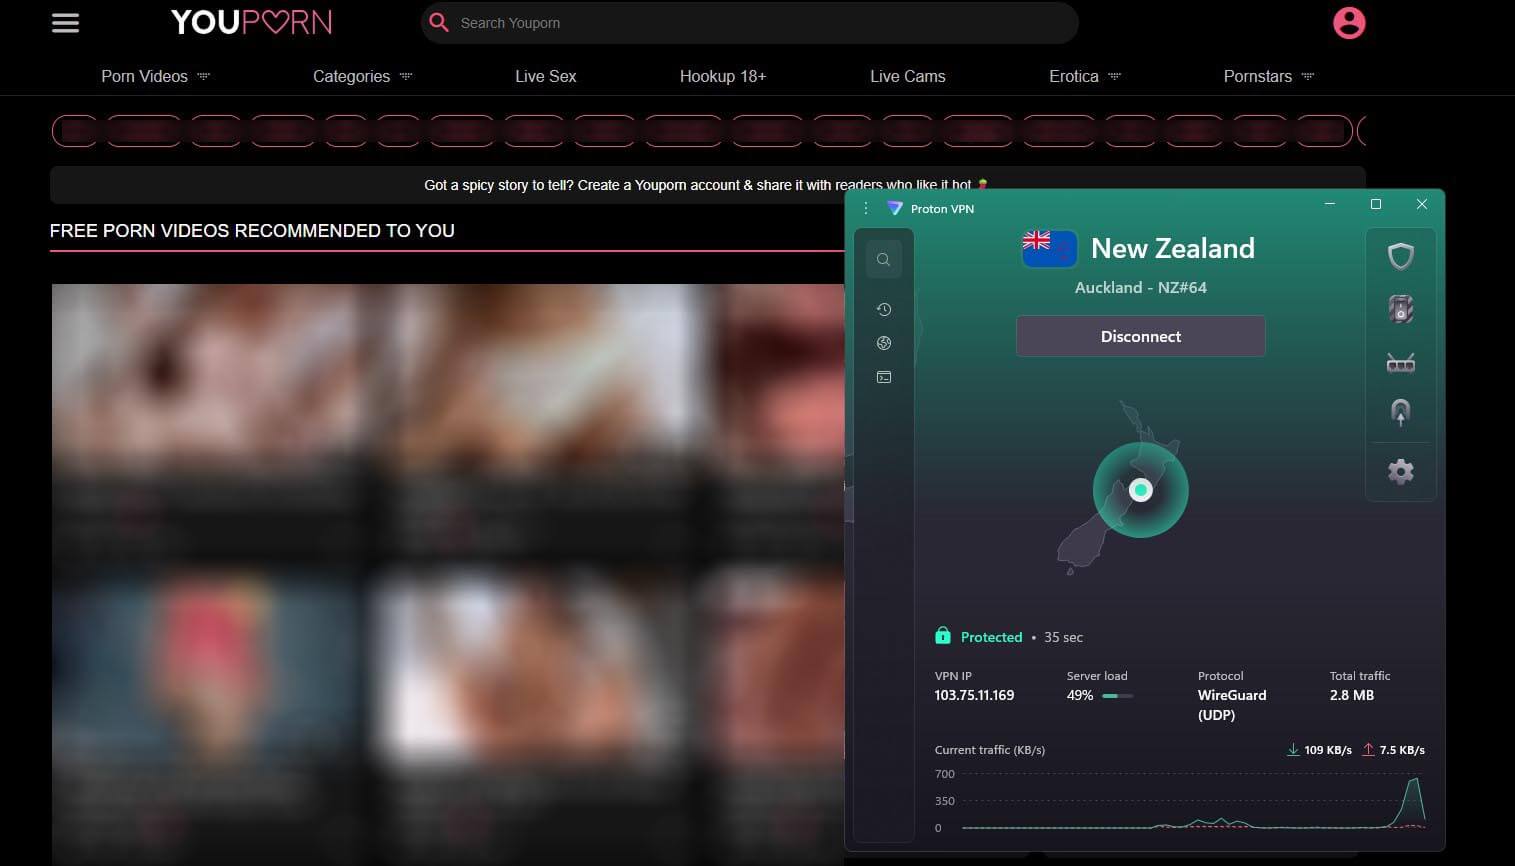This screenshot has width=1515, height=866.
Task: Expand the Porn Videos dropdown arrow
Action: coord(204,76)
